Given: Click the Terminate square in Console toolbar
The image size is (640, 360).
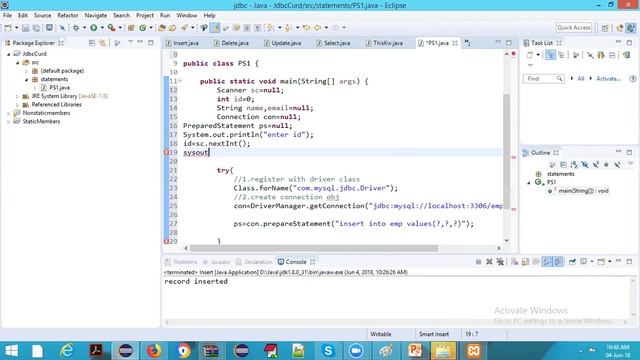Looking at the screenshot, I should click(478, 262).
